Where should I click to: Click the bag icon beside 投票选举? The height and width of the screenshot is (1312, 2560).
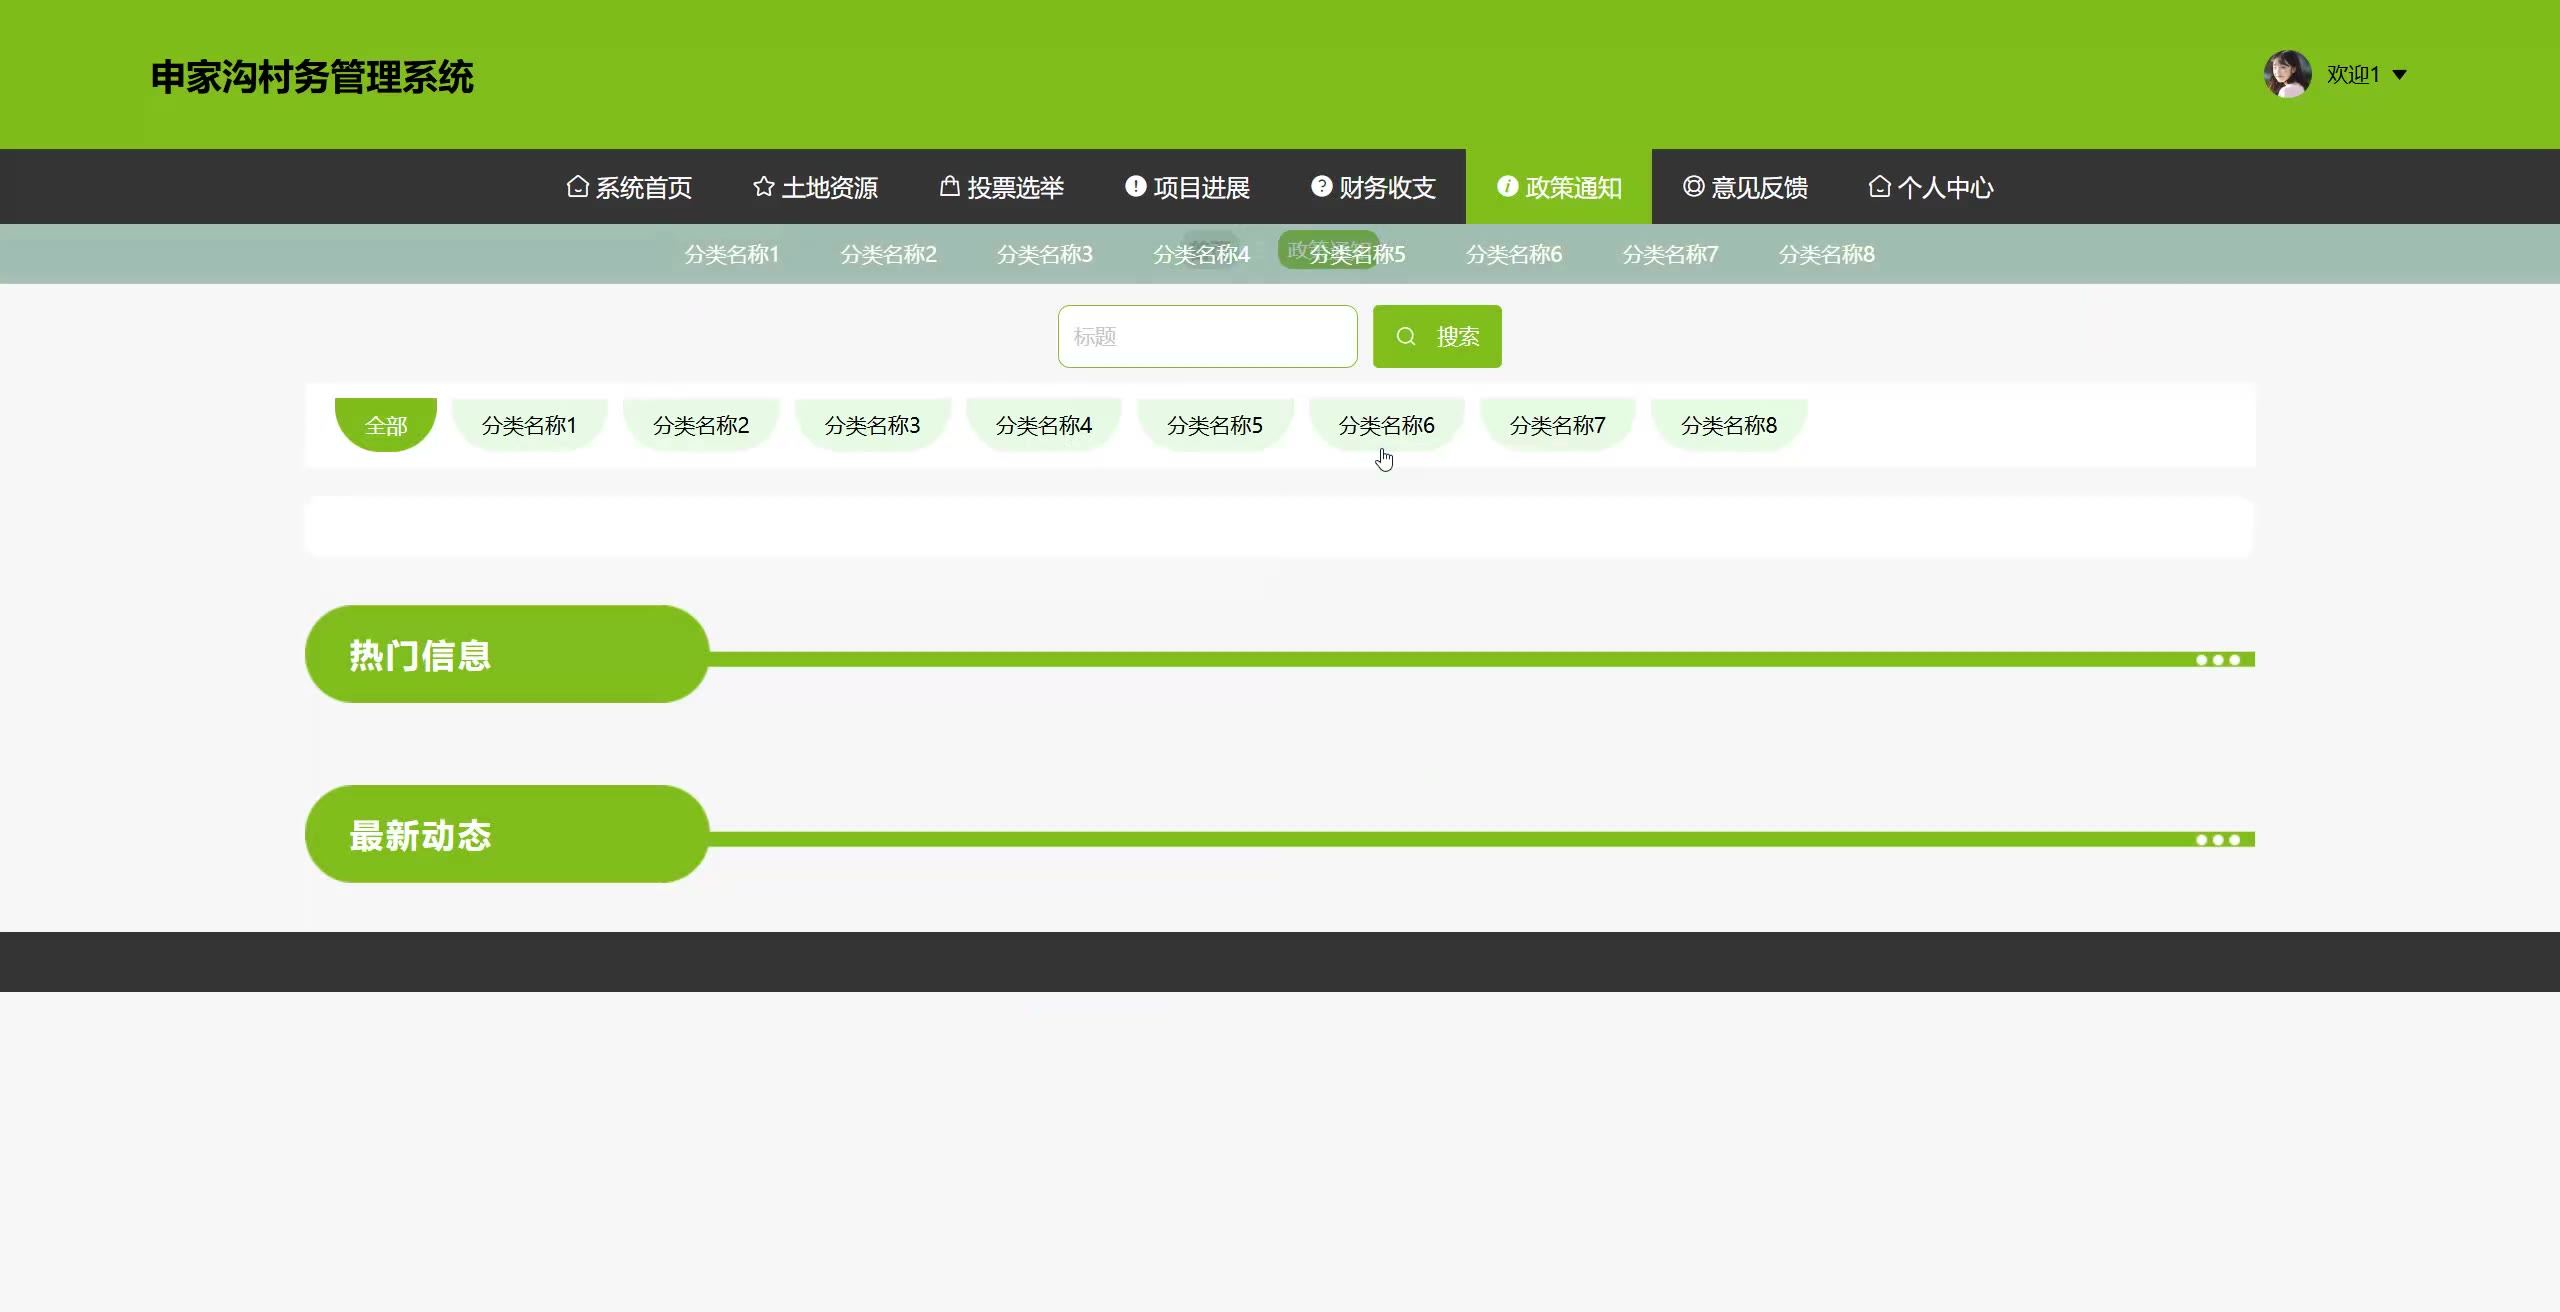(x=949, y=187)
